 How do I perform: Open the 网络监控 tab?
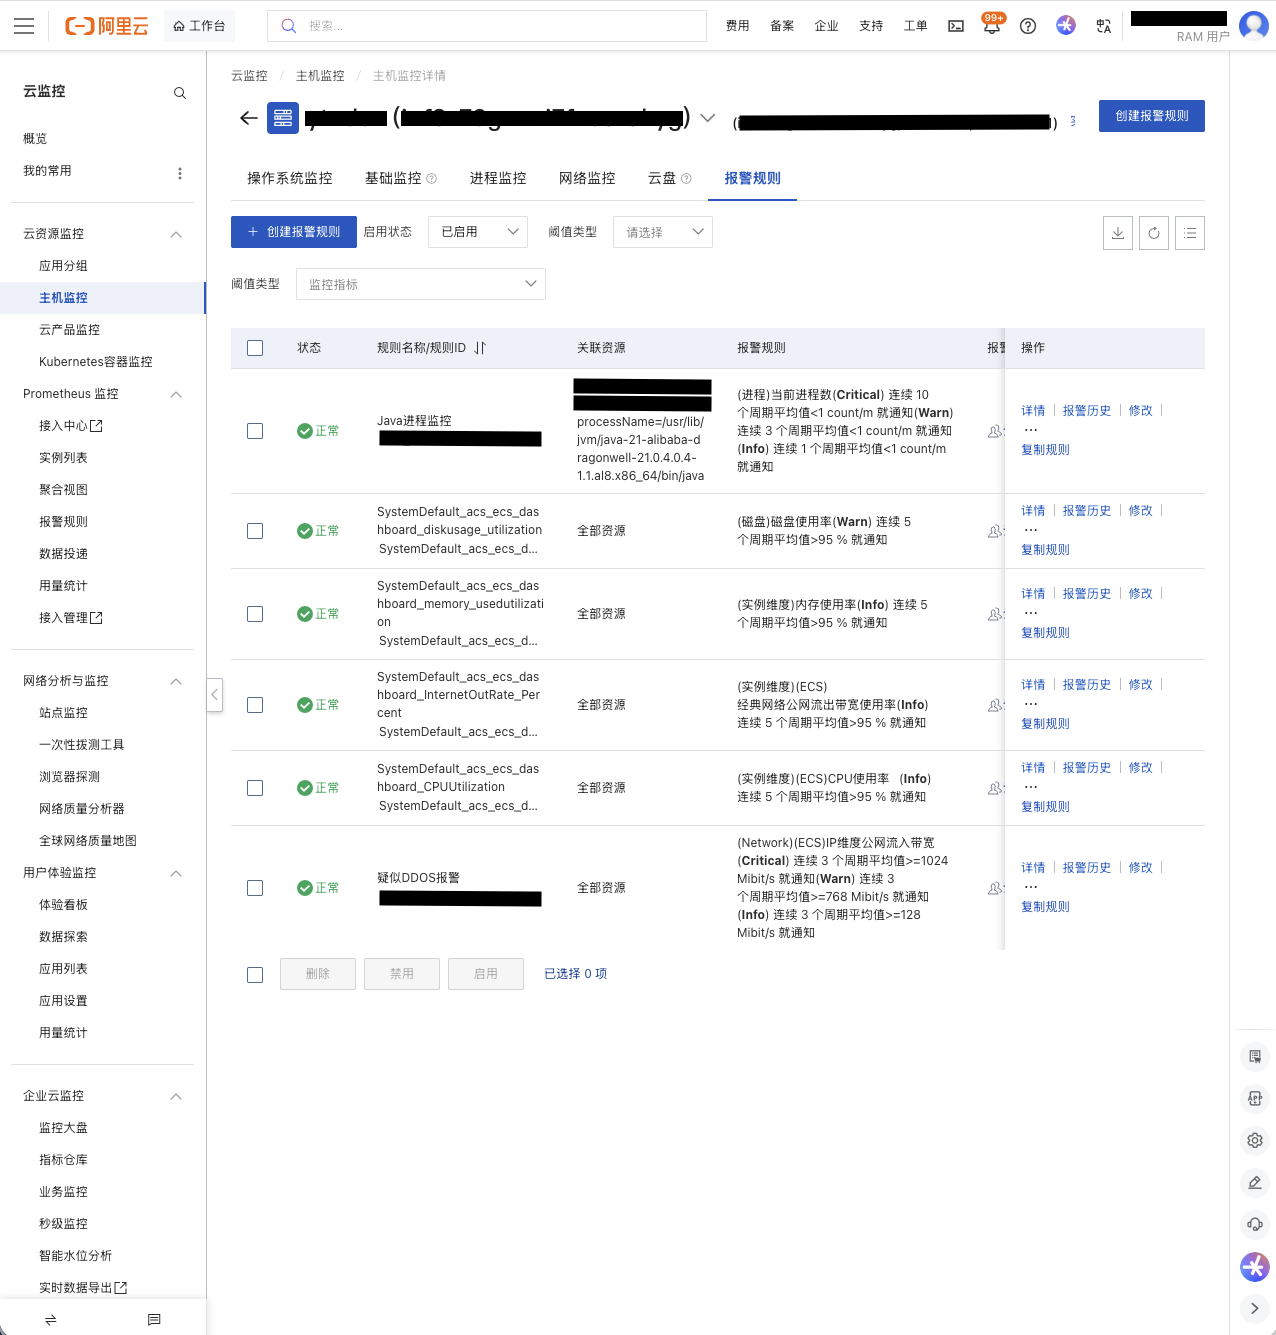coord(587,178)
